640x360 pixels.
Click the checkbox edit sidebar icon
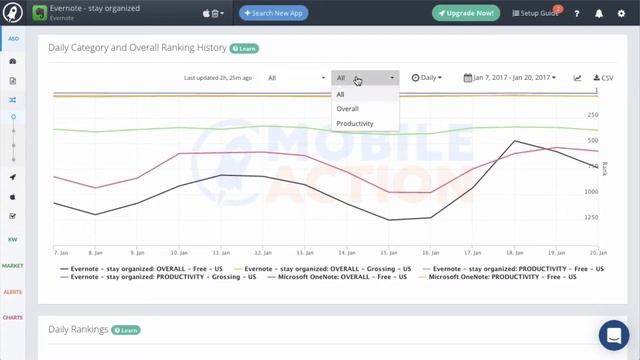pyautogui.click(x=13, y=216)
